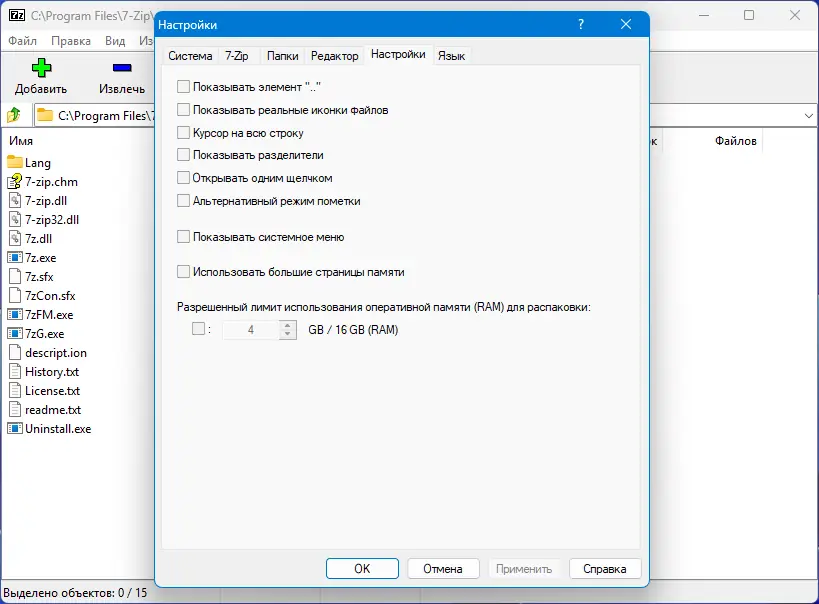This screenshot has height=604, width=819.
Task: Select the 7-zip.chm help file icon
Action: coord(15,181)
